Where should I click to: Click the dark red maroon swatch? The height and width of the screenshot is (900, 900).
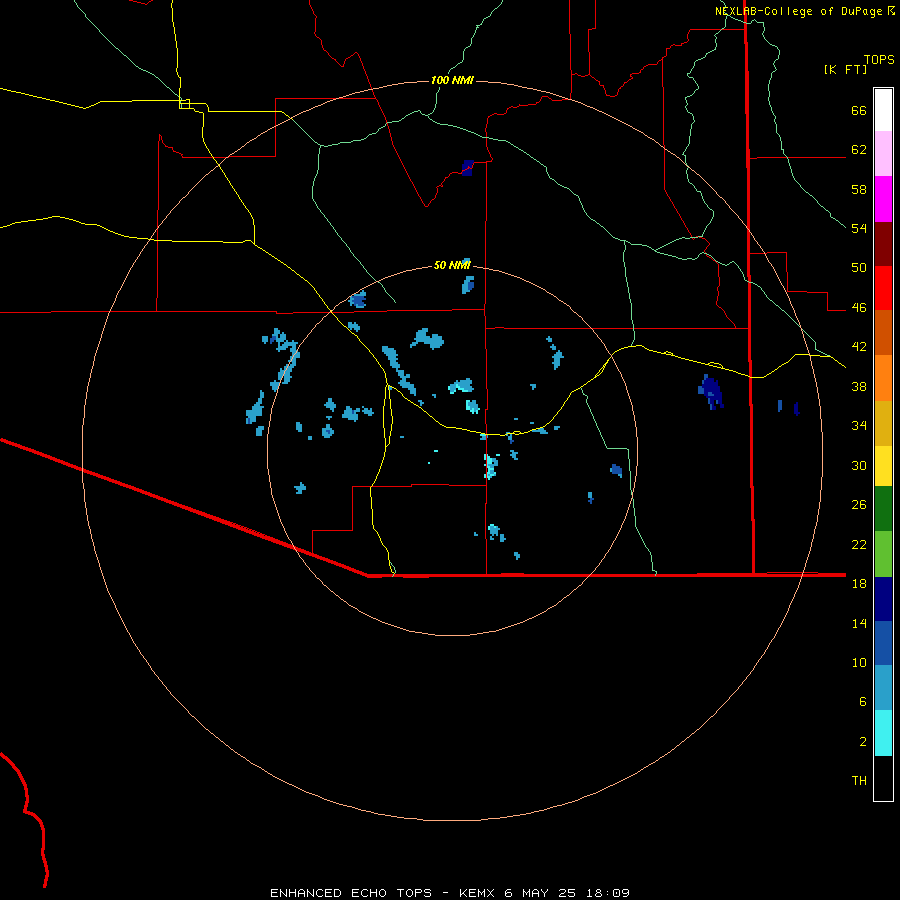tap(883, 244)
